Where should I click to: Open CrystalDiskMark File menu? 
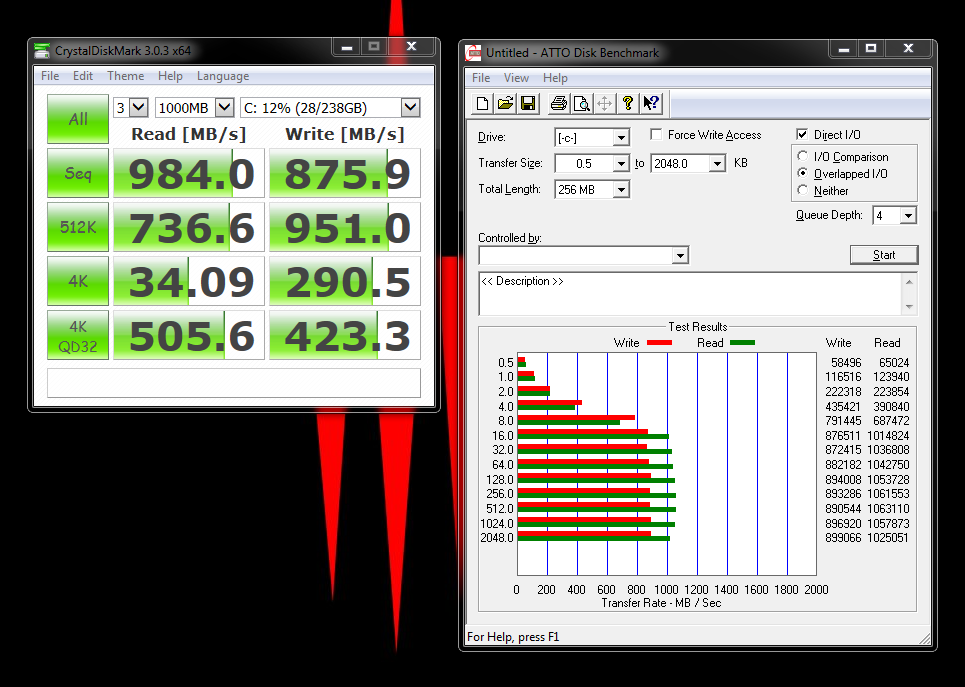50,76
